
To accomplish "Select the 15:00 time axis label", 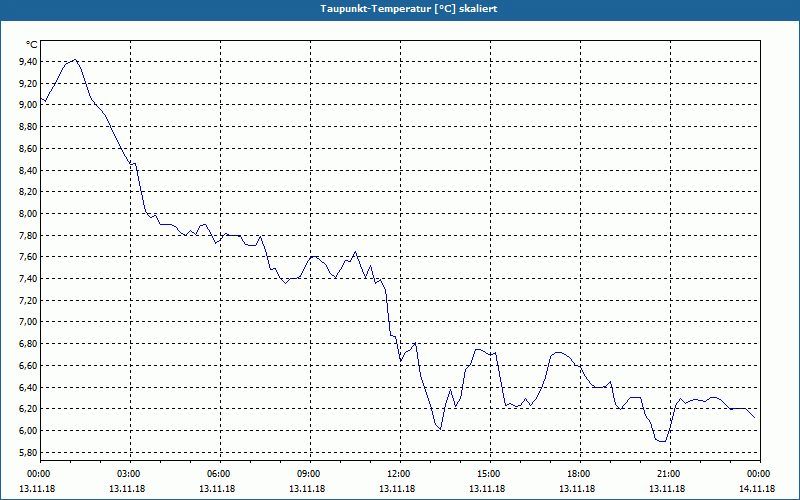I will coord(490,474).
